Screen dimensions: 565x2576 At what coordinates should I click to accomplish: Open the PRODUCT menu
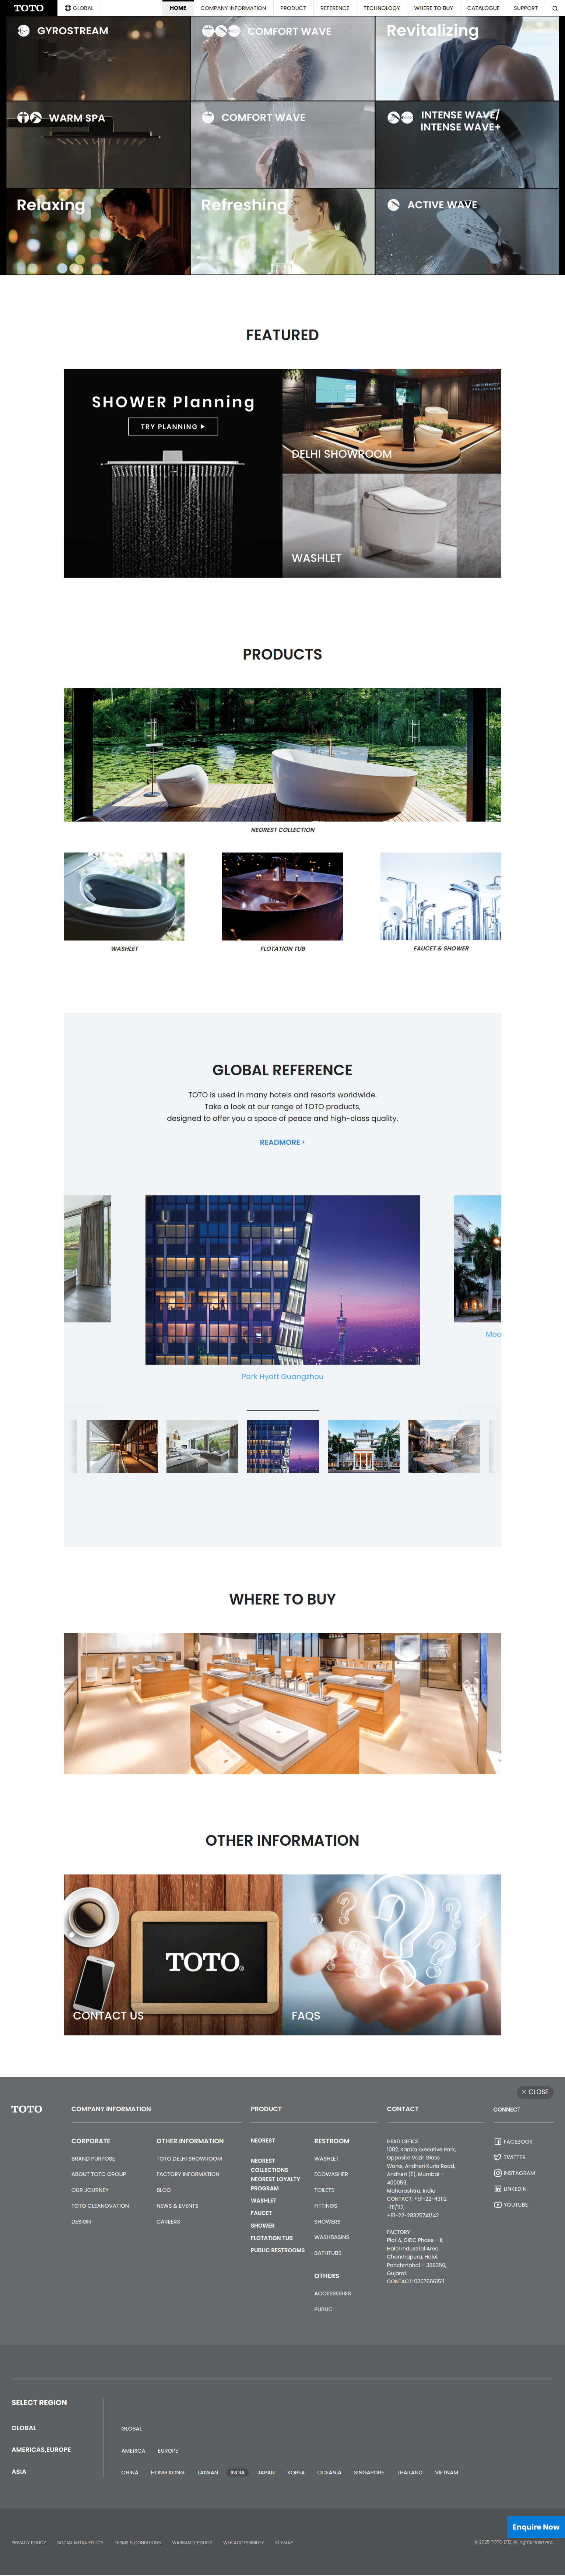tap(293, 8)
